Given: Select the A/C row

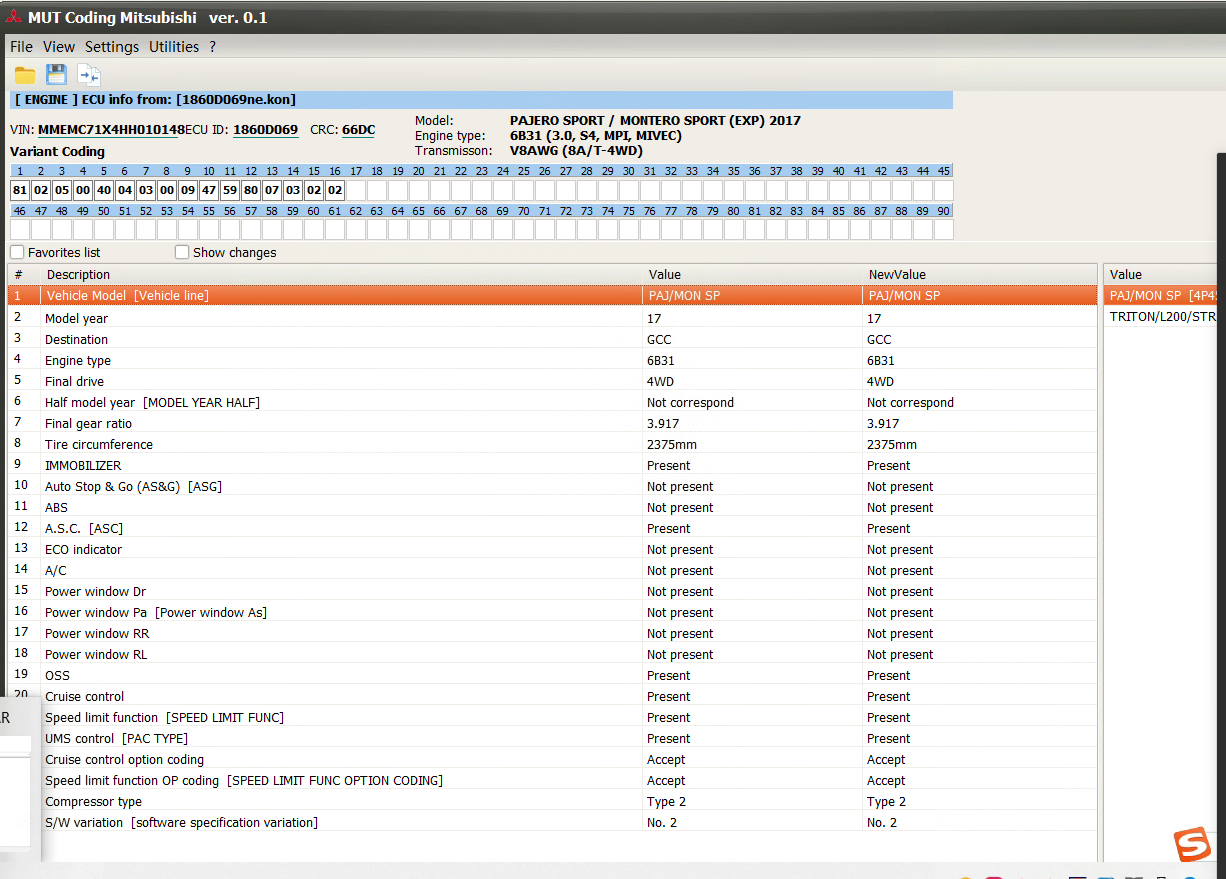Looking at the screenshot, I should [x=552, y=570].
